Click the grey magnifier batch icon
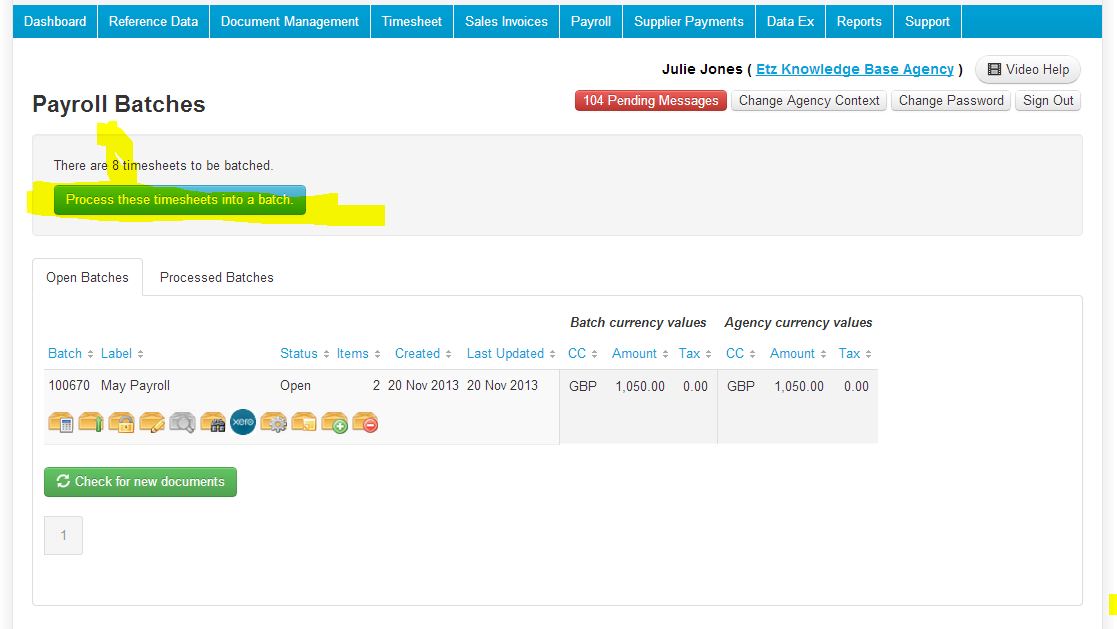1117x629 pixels. (x=182, y=422)
